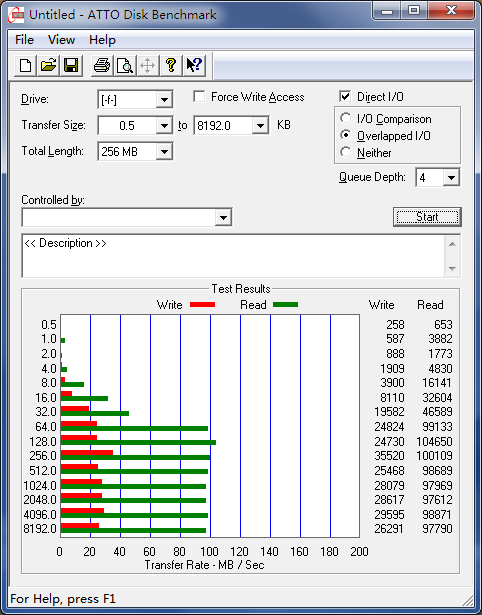Open Print Preview toolbar icon
Image resolution: width=482 pixels, height=615 pixels.
pyautogui.click(x=125, y=65)
